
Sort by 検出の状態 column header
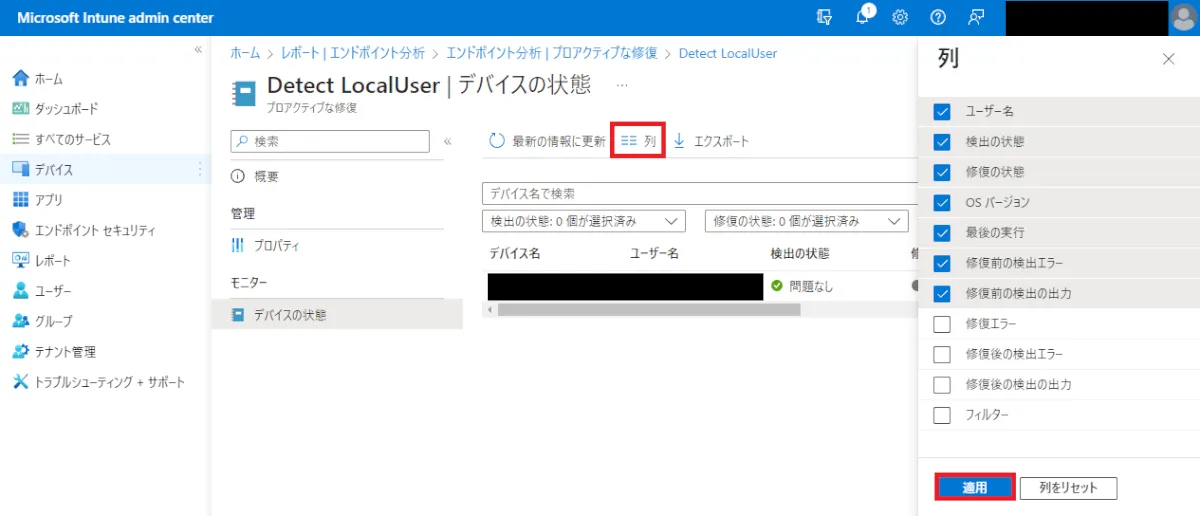(800, 253)
